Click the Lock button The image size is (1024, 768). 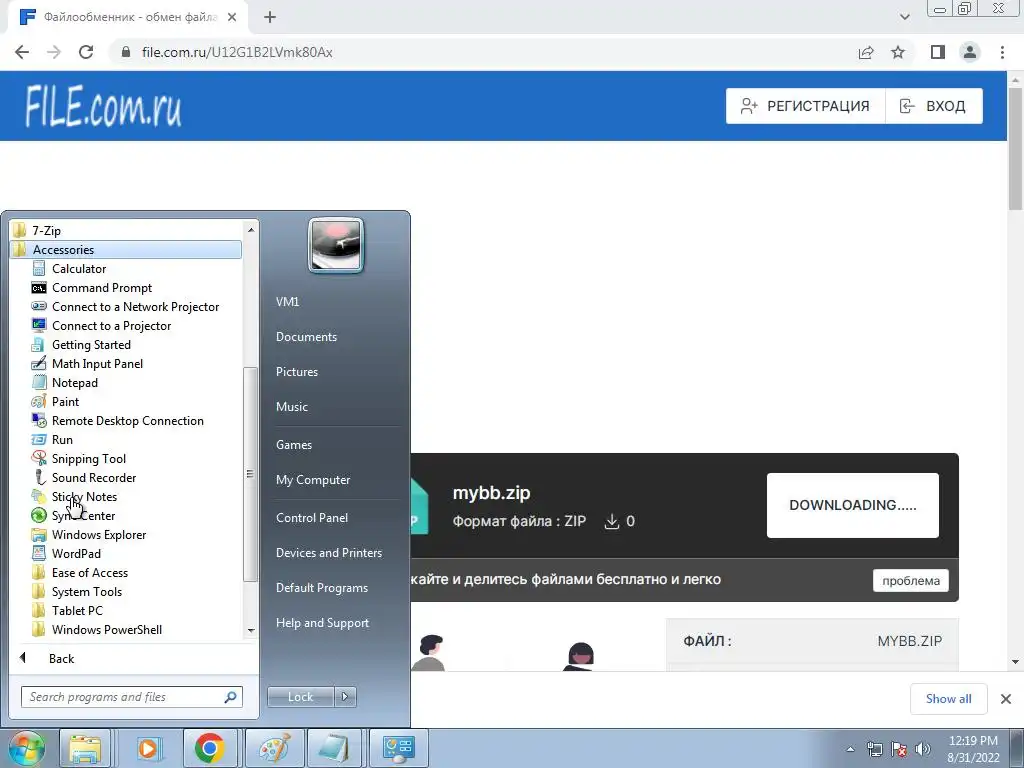click(300, 697)
